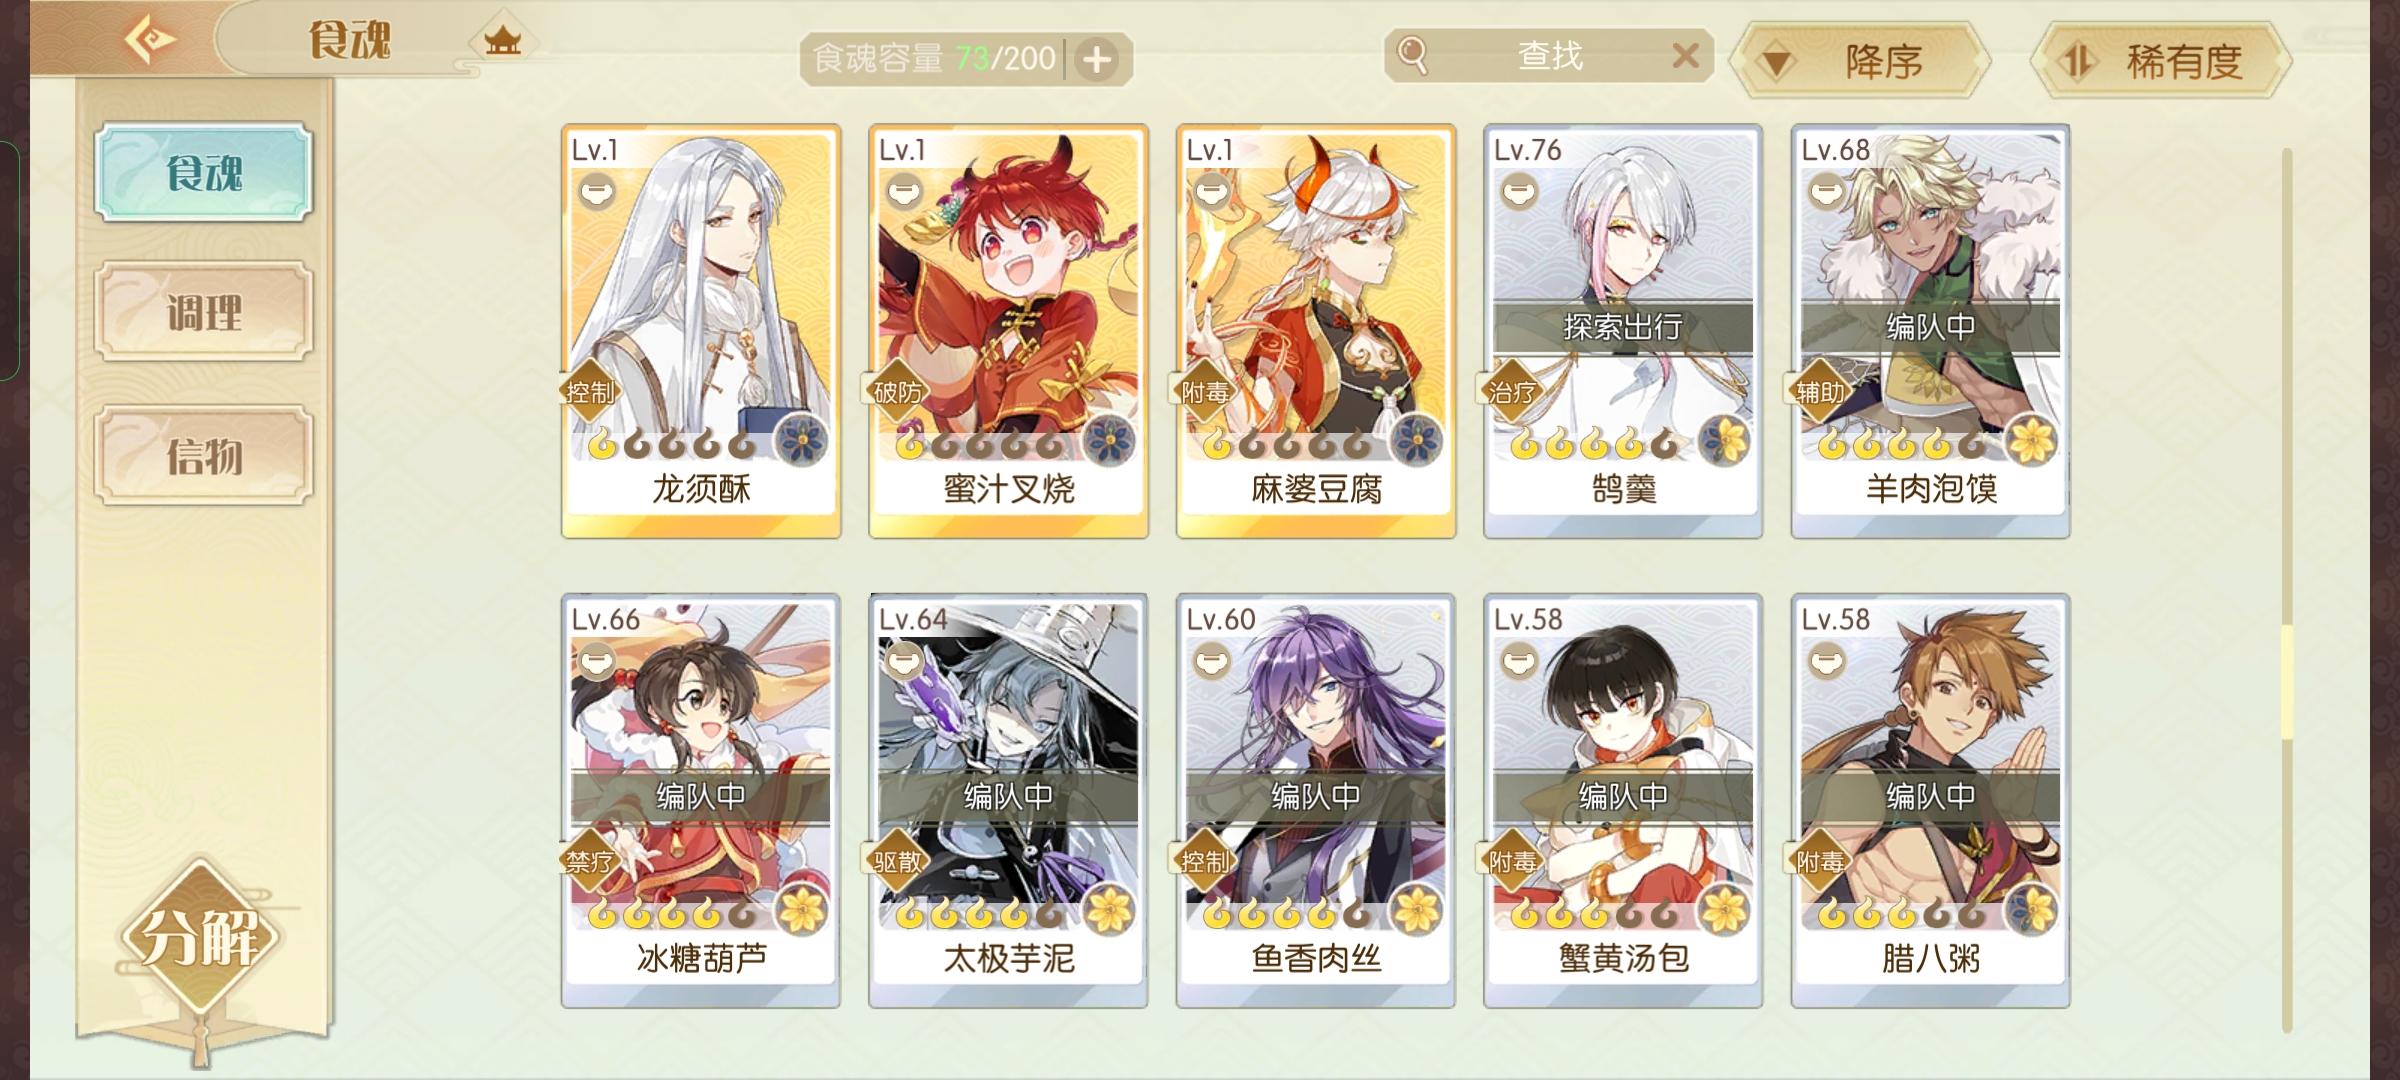Click the vertical scrollbar handle
Screen dimensions: 2400x1080
point(2287,682)
